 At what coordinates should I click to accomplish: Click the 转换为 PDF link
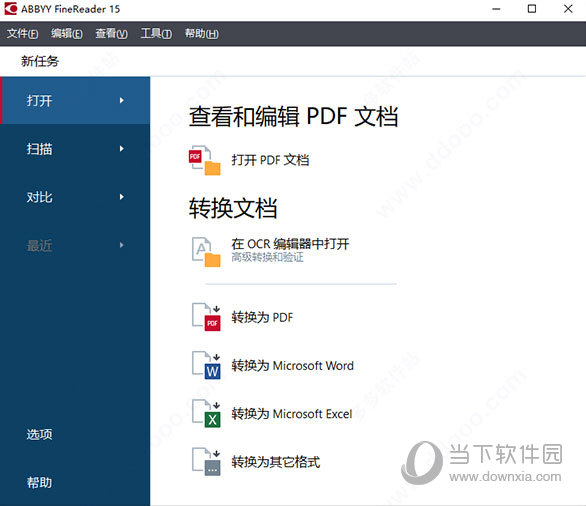pos(262,317)
